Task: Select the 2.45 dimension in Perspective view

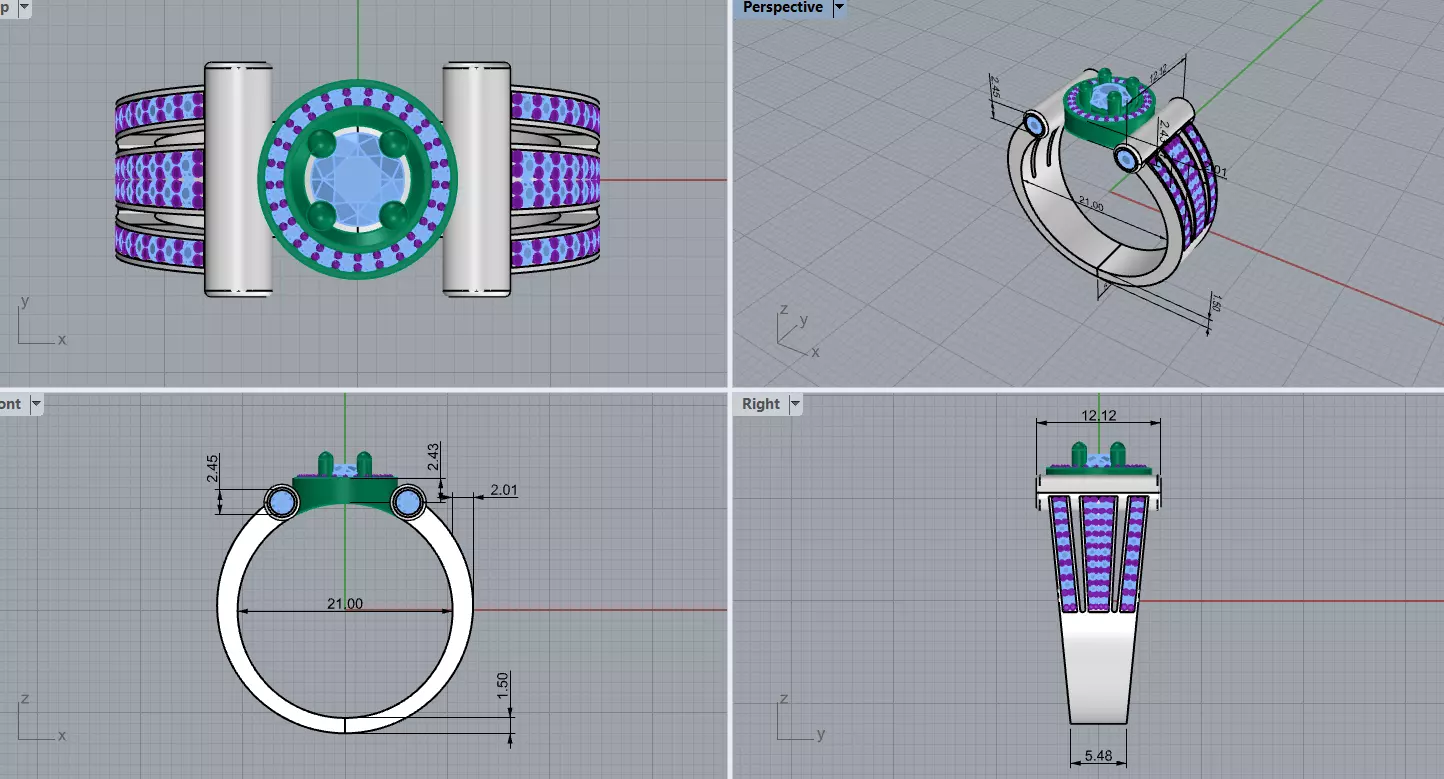Action: click(995, 87)
